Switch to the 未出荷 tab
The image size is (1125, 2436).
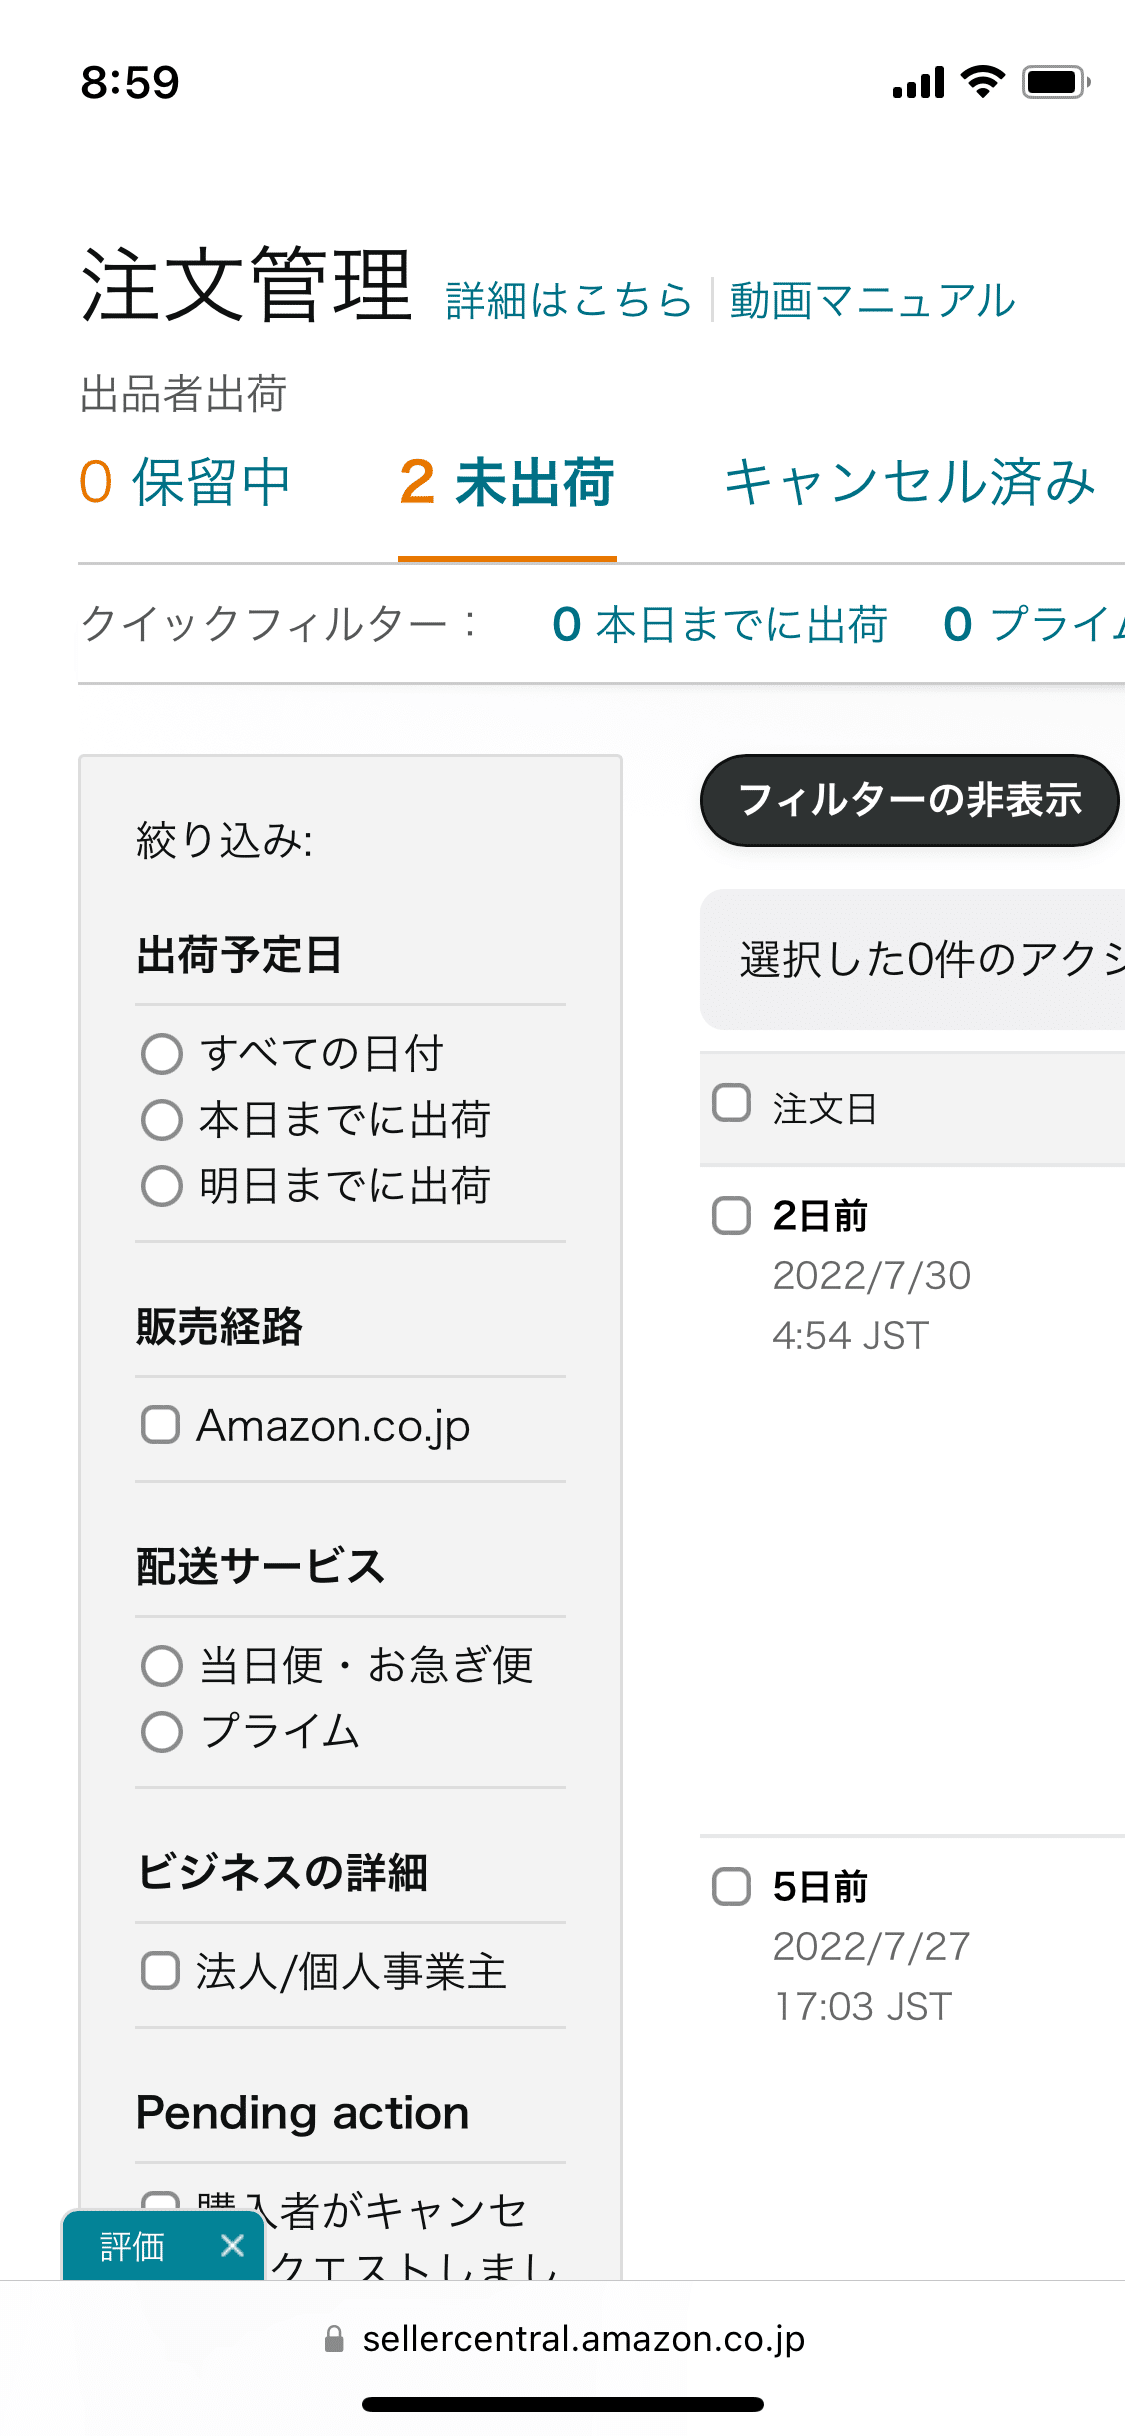click(507, 484)
